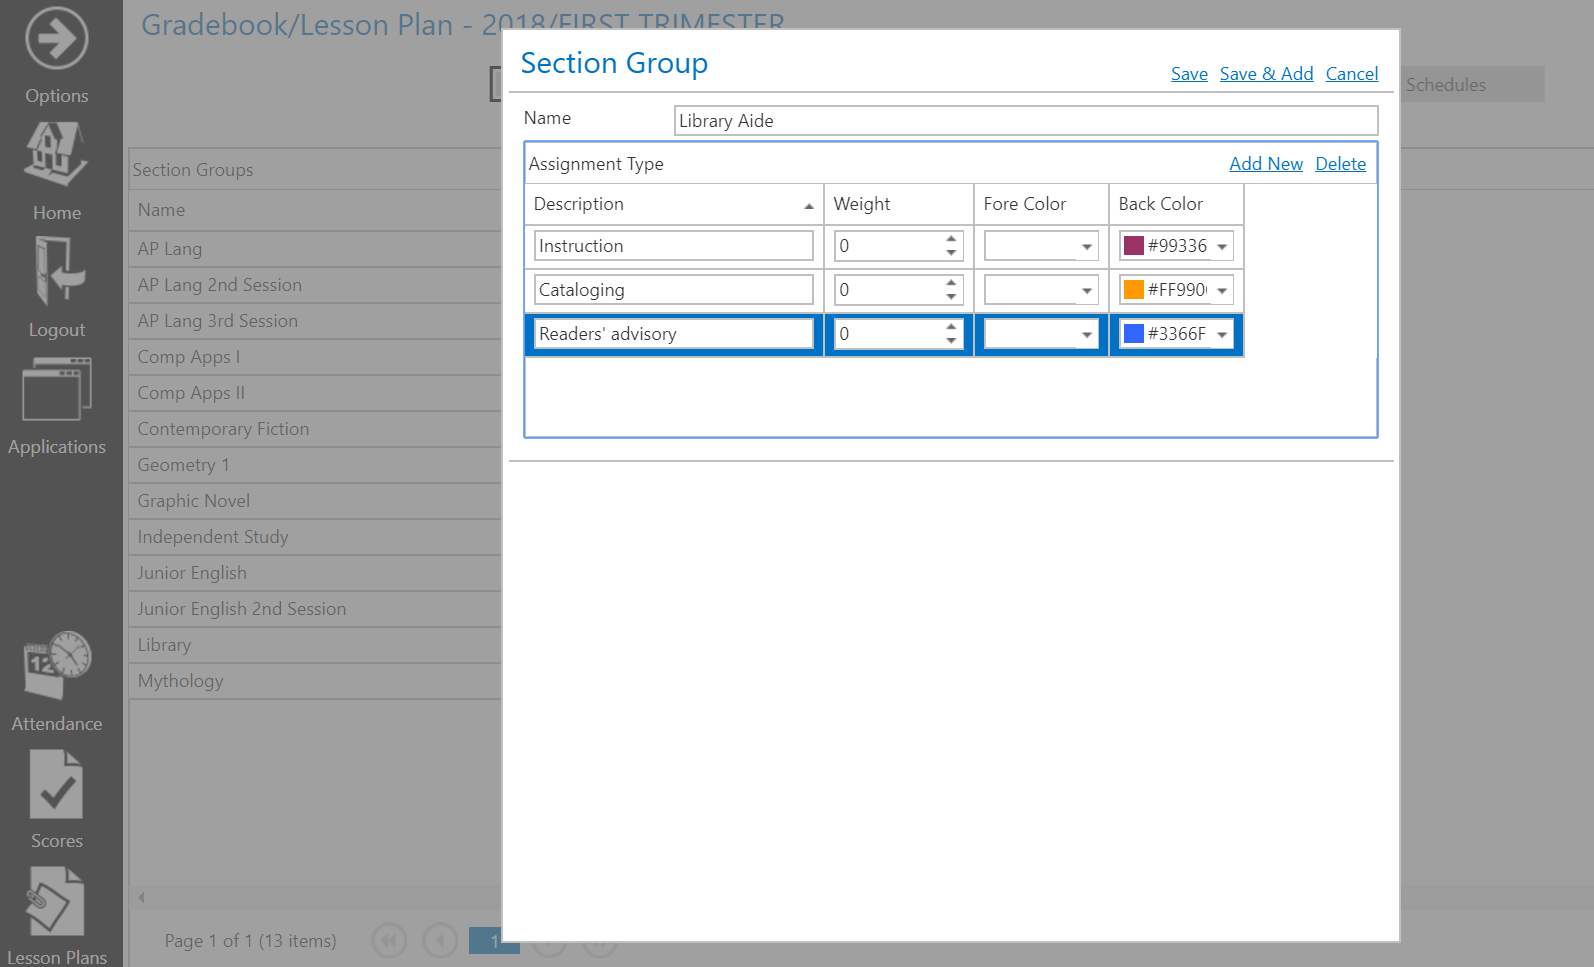Expand Fore Color dropdown for Readers' advisory
The width and height of the screenshot is (1594, 967).
tap(1086, 335)
